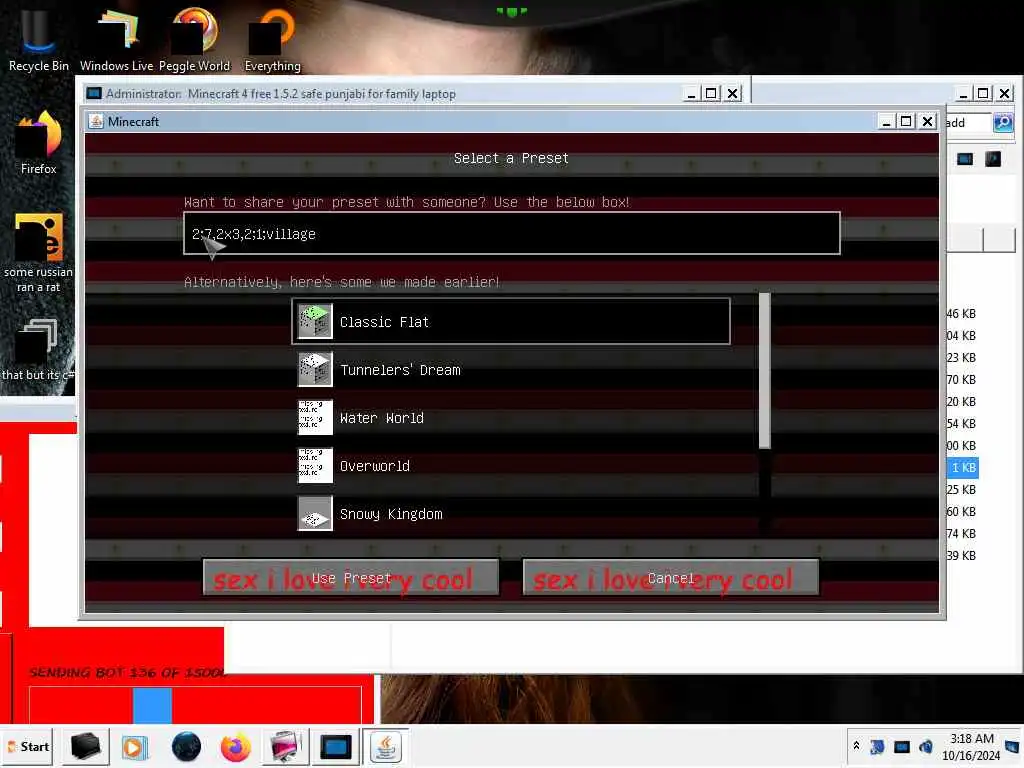This screenshot has width=1024, height=768.
Task: Open the clock showing 3:18 AM
Action: pos(971,746)
